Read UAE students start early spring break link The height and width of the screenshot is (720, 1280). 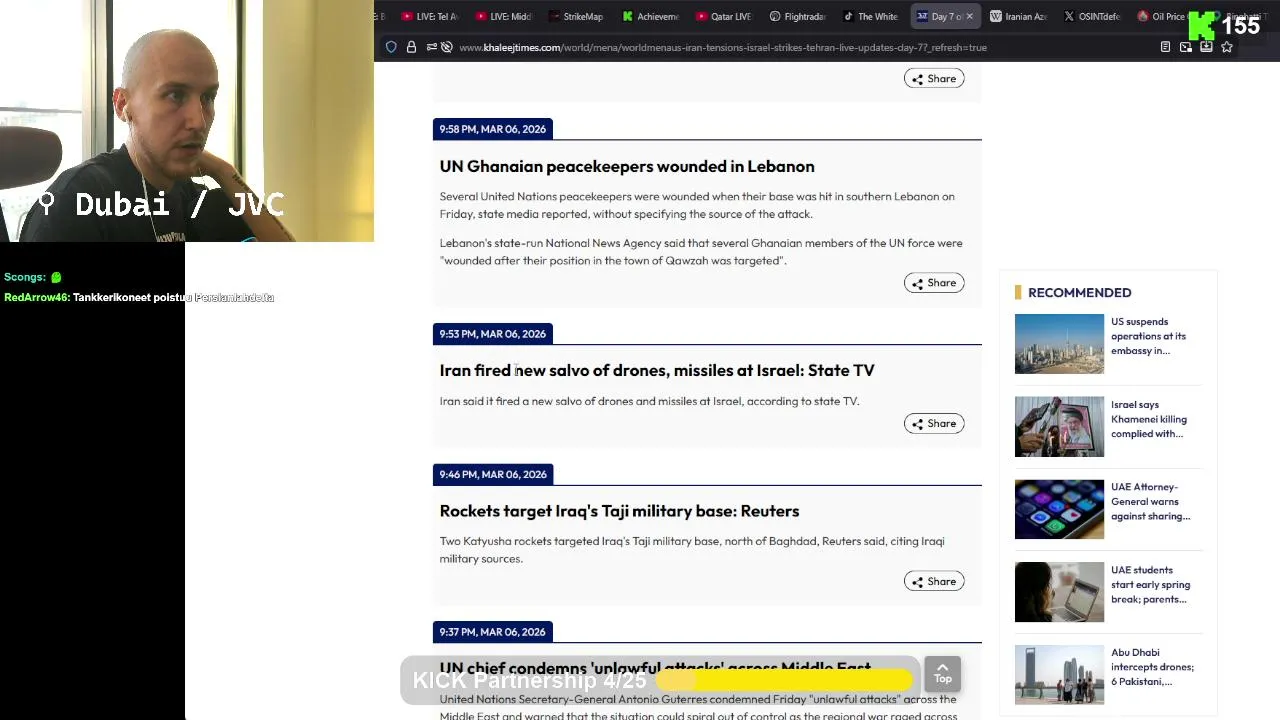pos(1151,584)
